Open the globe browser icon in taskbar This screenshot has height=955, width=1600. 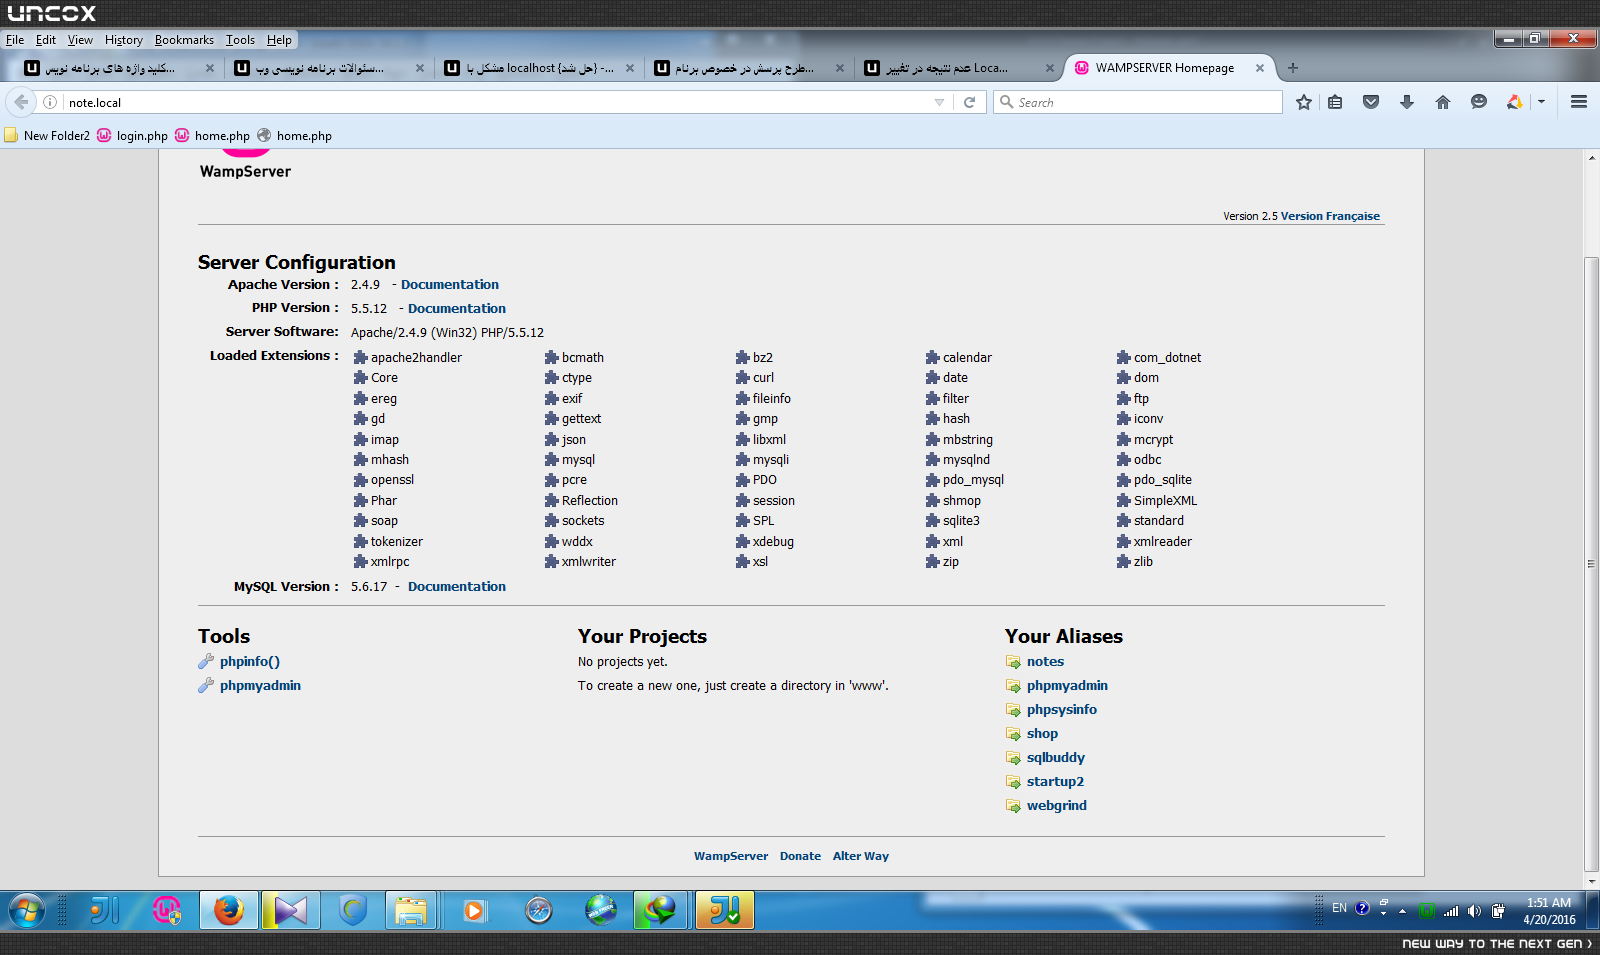(601, 911)
